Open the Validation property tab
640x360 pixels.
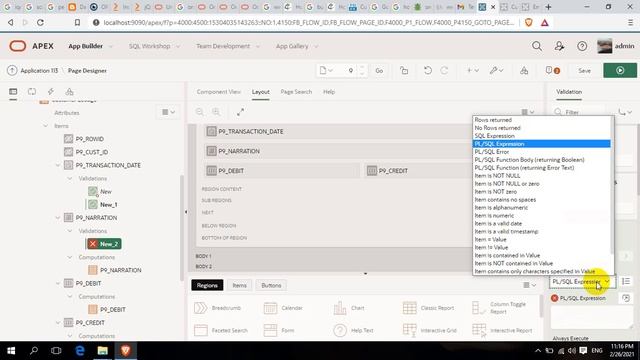point(569,92)
